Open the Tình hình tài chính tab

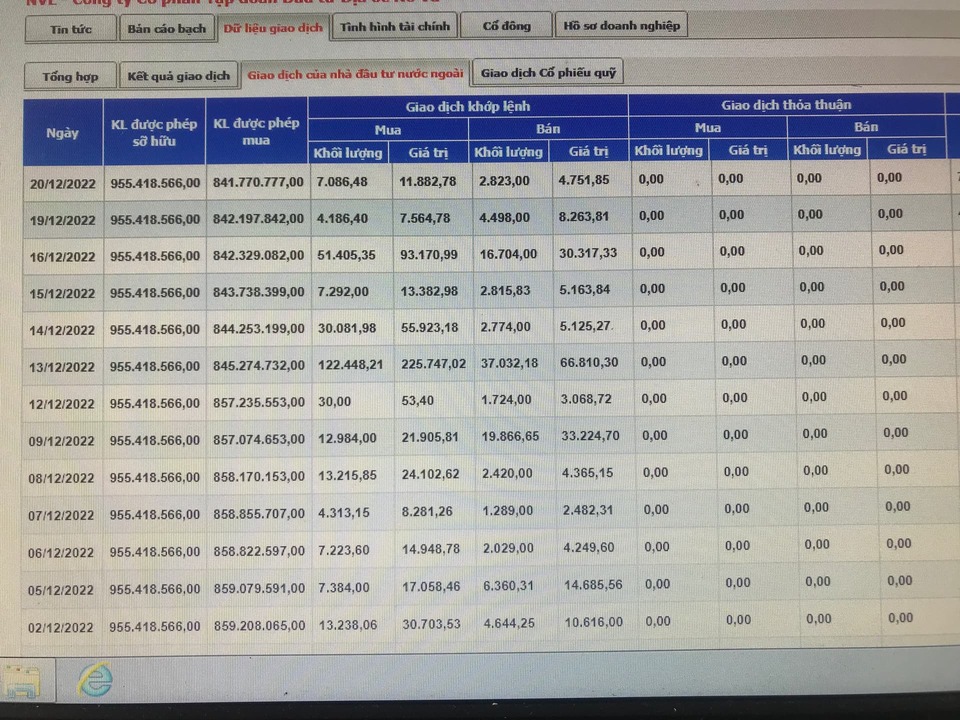click(x=395, y=26)
